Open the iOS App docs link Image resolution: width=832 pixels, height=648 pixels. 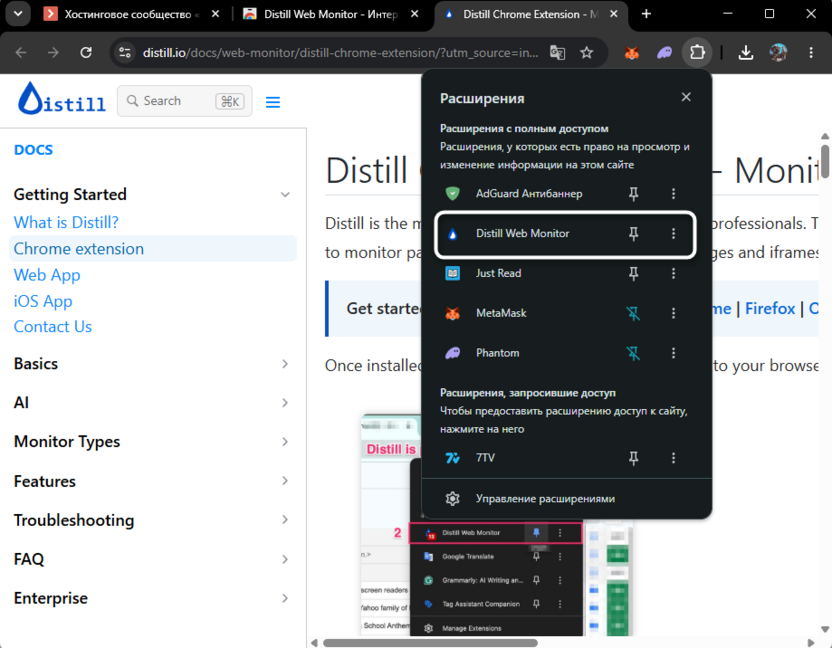point(43,301)
